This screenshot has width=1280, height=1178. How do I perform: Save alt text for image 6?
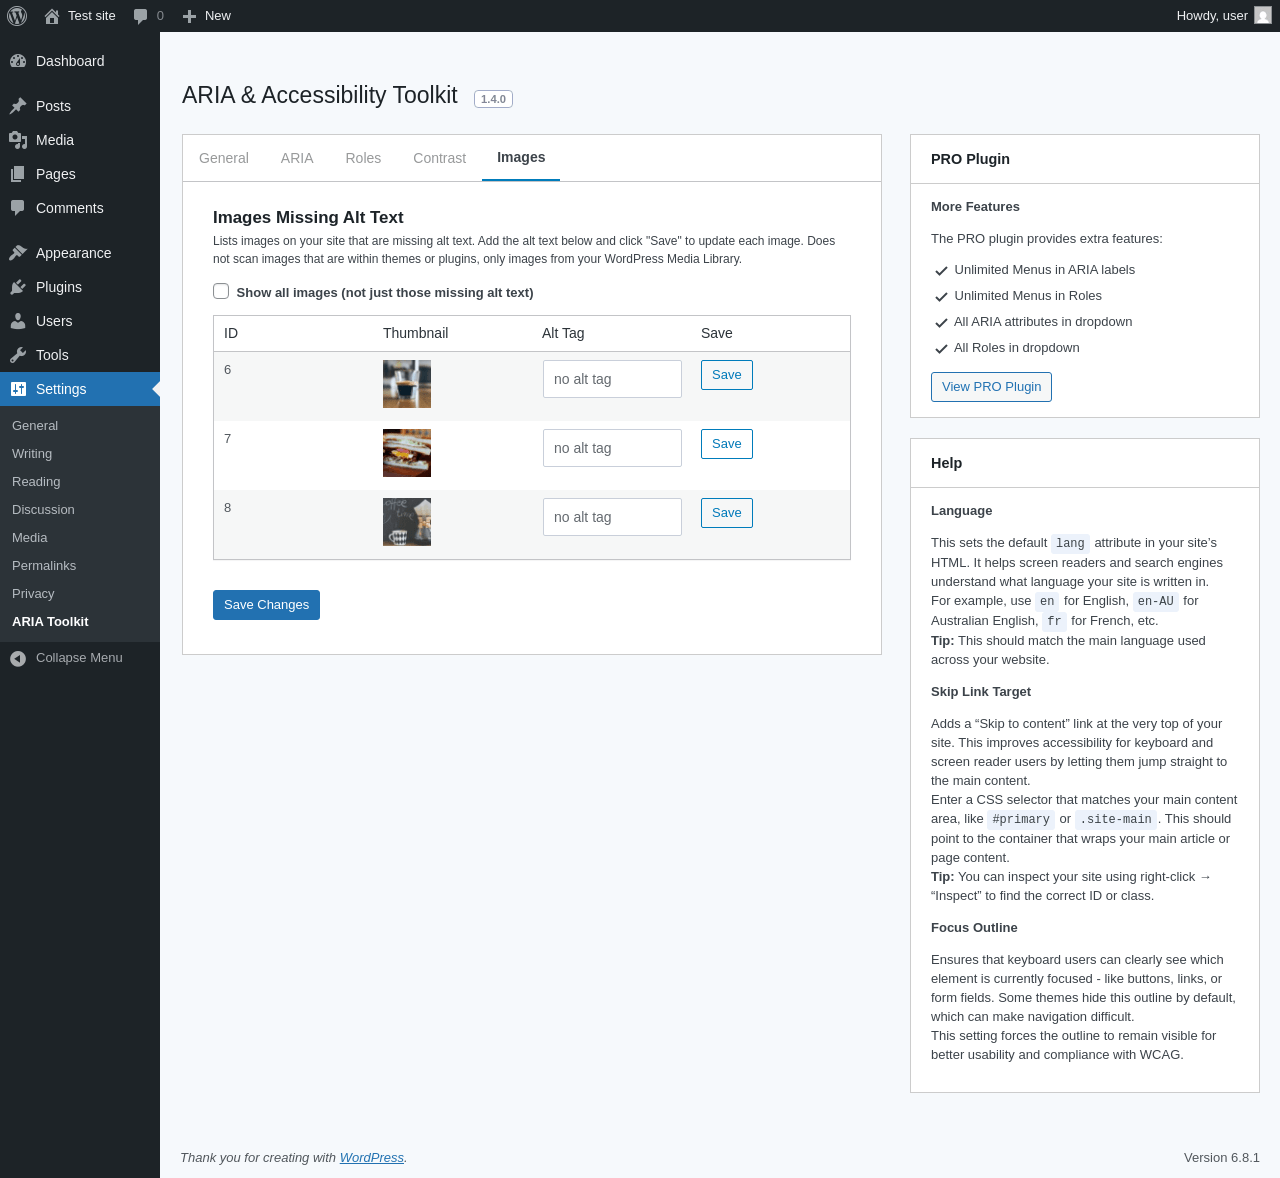click(x=727, y=375)
